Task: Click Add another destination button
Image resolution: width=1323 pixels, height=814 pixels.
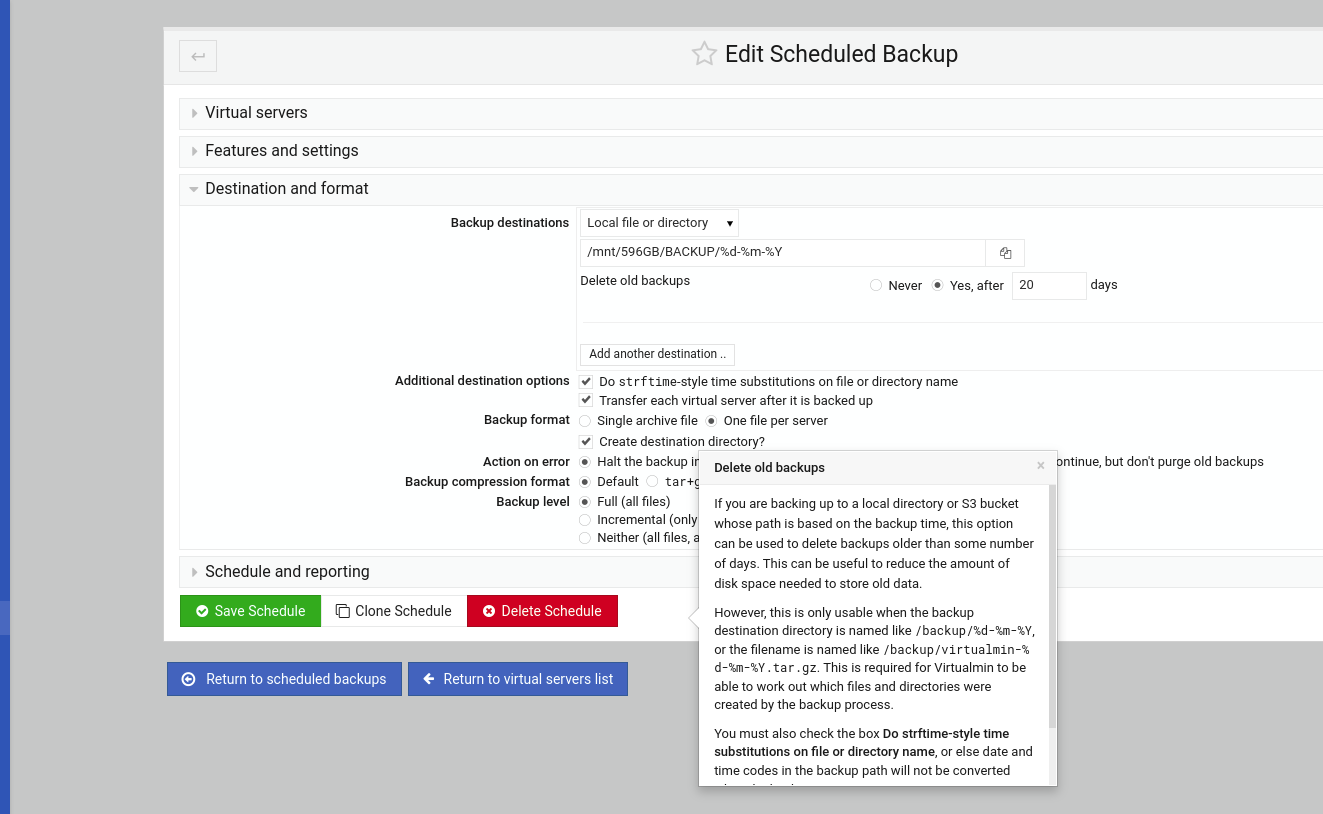Action: [x=657, y=354]
